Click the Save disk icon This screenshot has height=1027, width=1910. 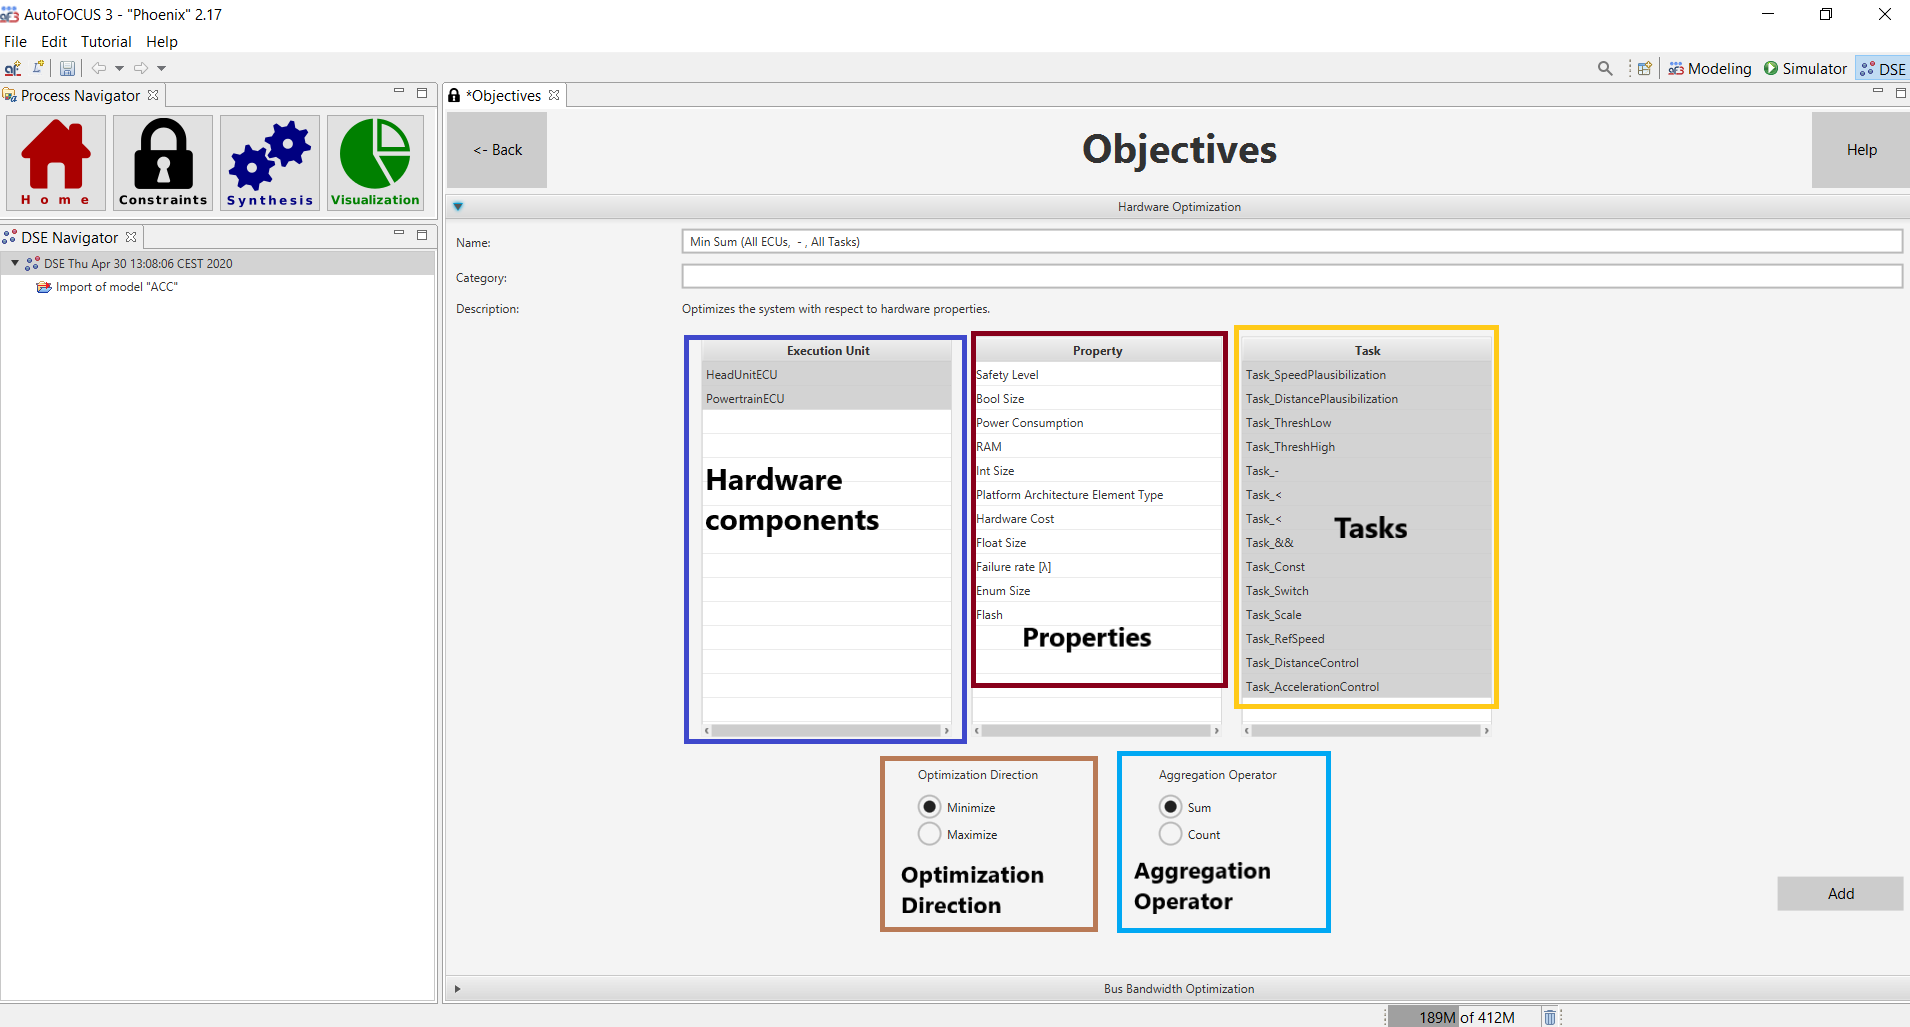(x=67, y=68)
